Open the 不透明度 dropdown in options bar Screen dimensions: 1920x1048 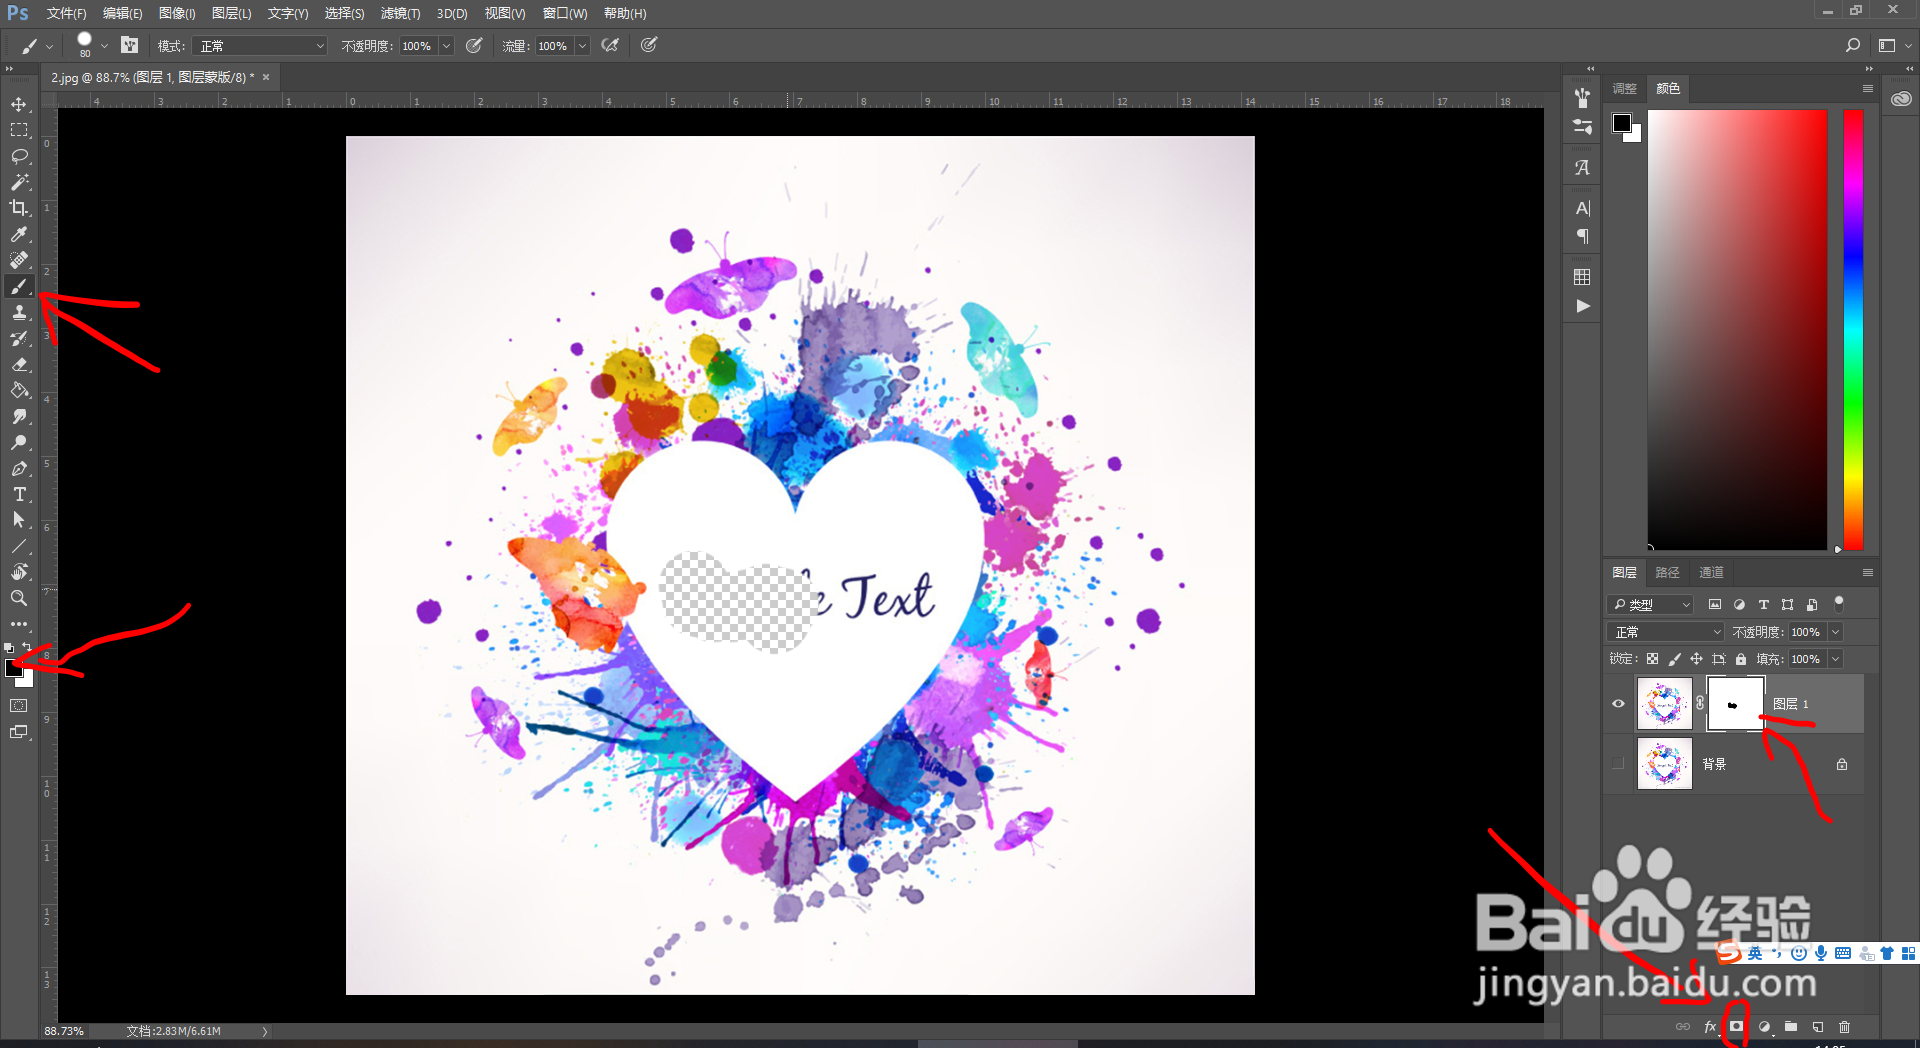pos(446,46)
